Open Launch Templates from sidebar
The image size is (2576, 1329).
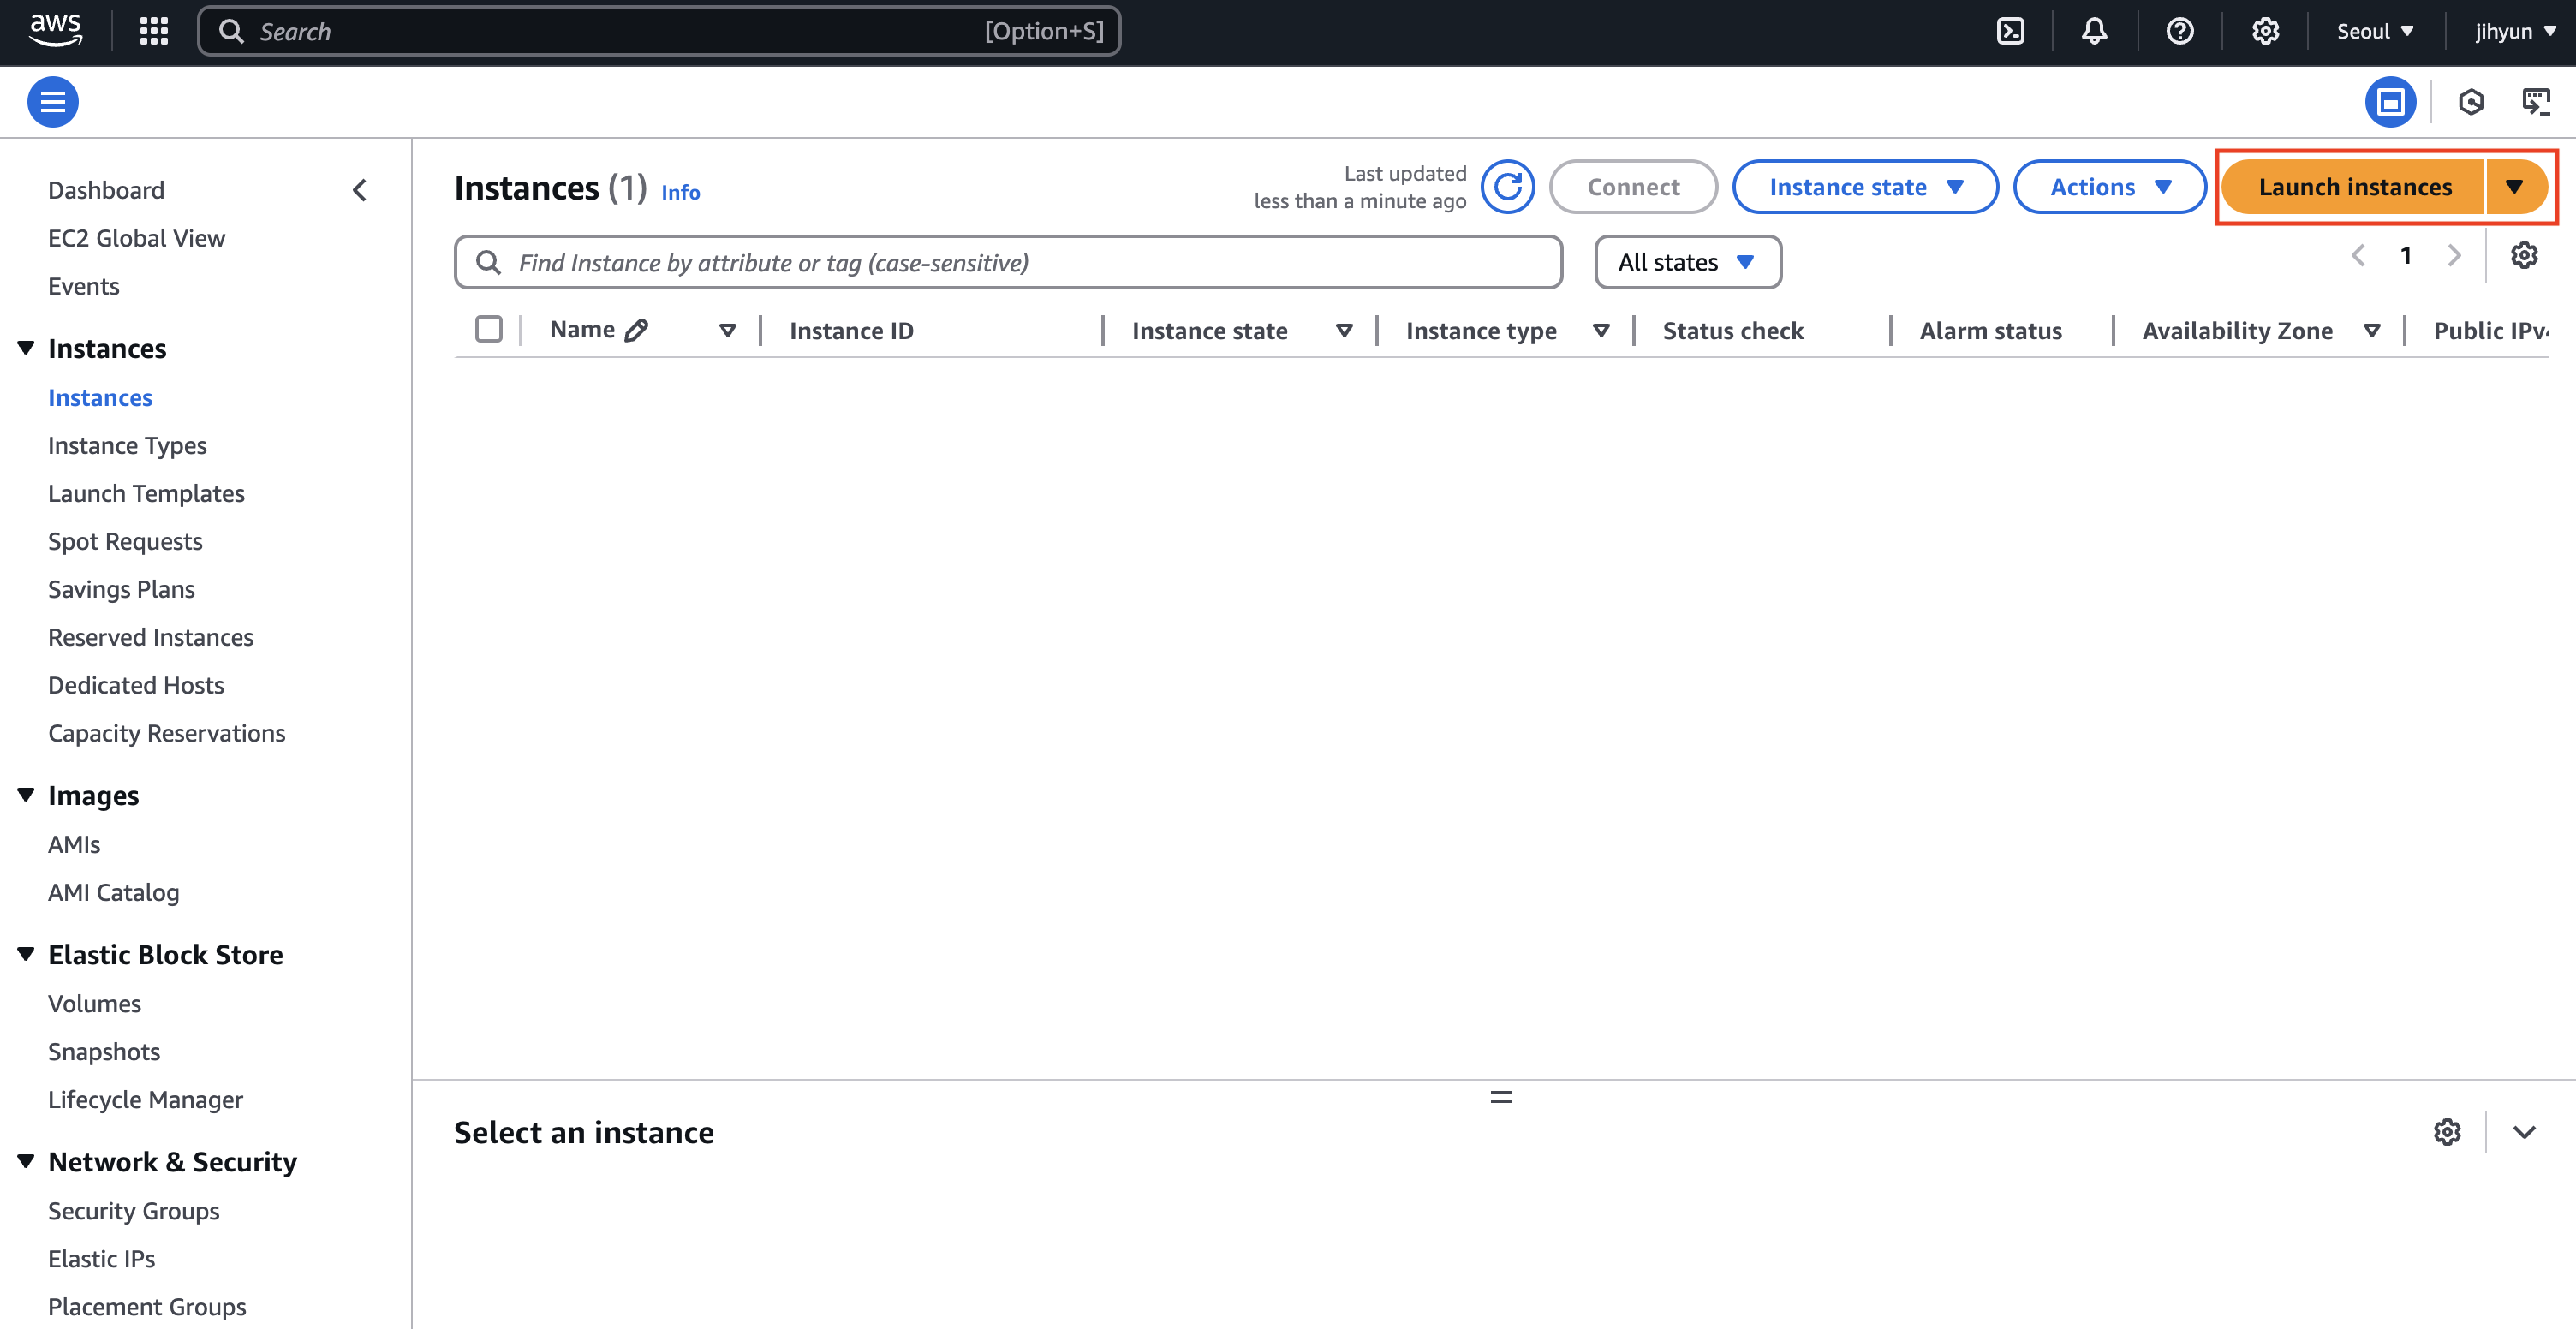pyautogui.click(x=146, y=493)
